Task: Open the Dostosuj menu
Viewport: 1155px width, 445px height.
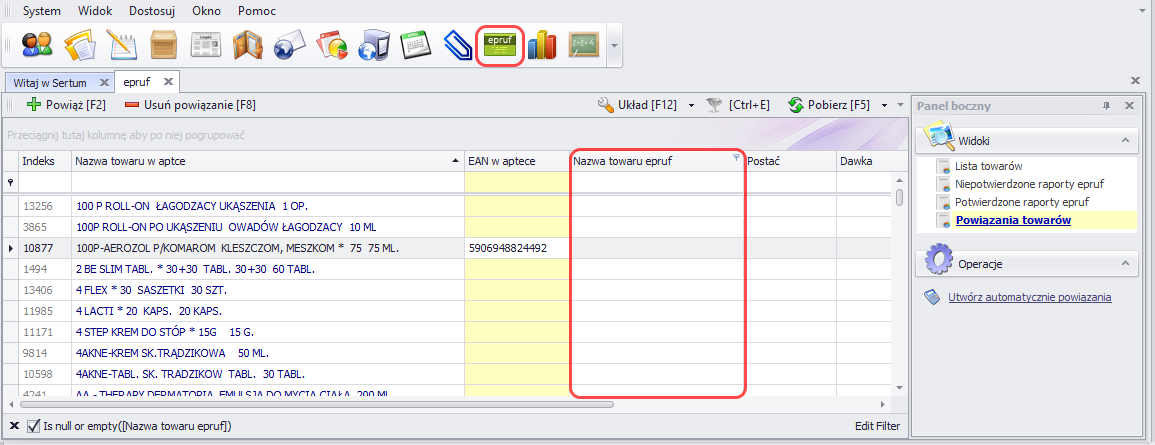Action: 153,10
